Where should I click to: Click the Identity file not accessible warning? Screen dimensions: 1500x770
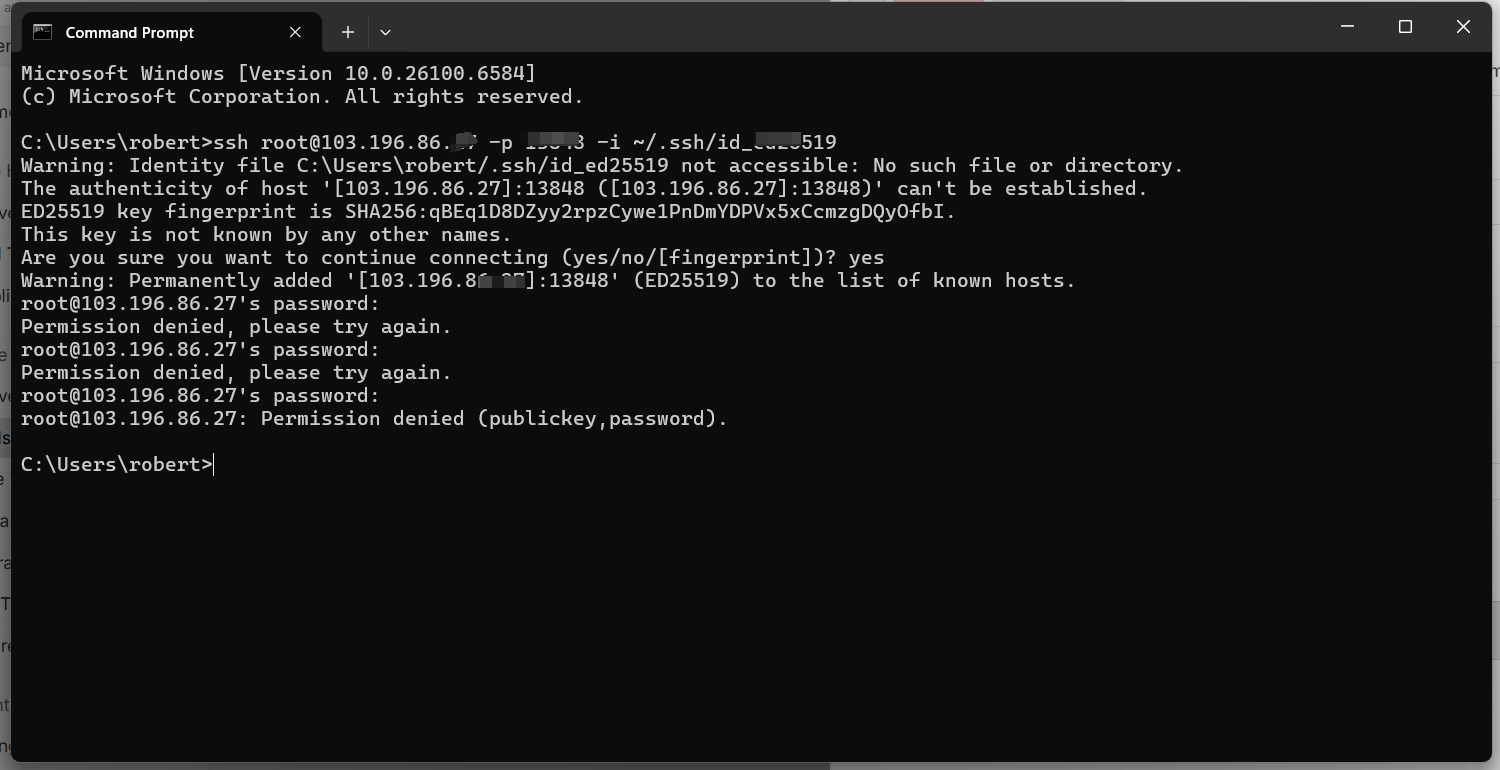(602, 165)
